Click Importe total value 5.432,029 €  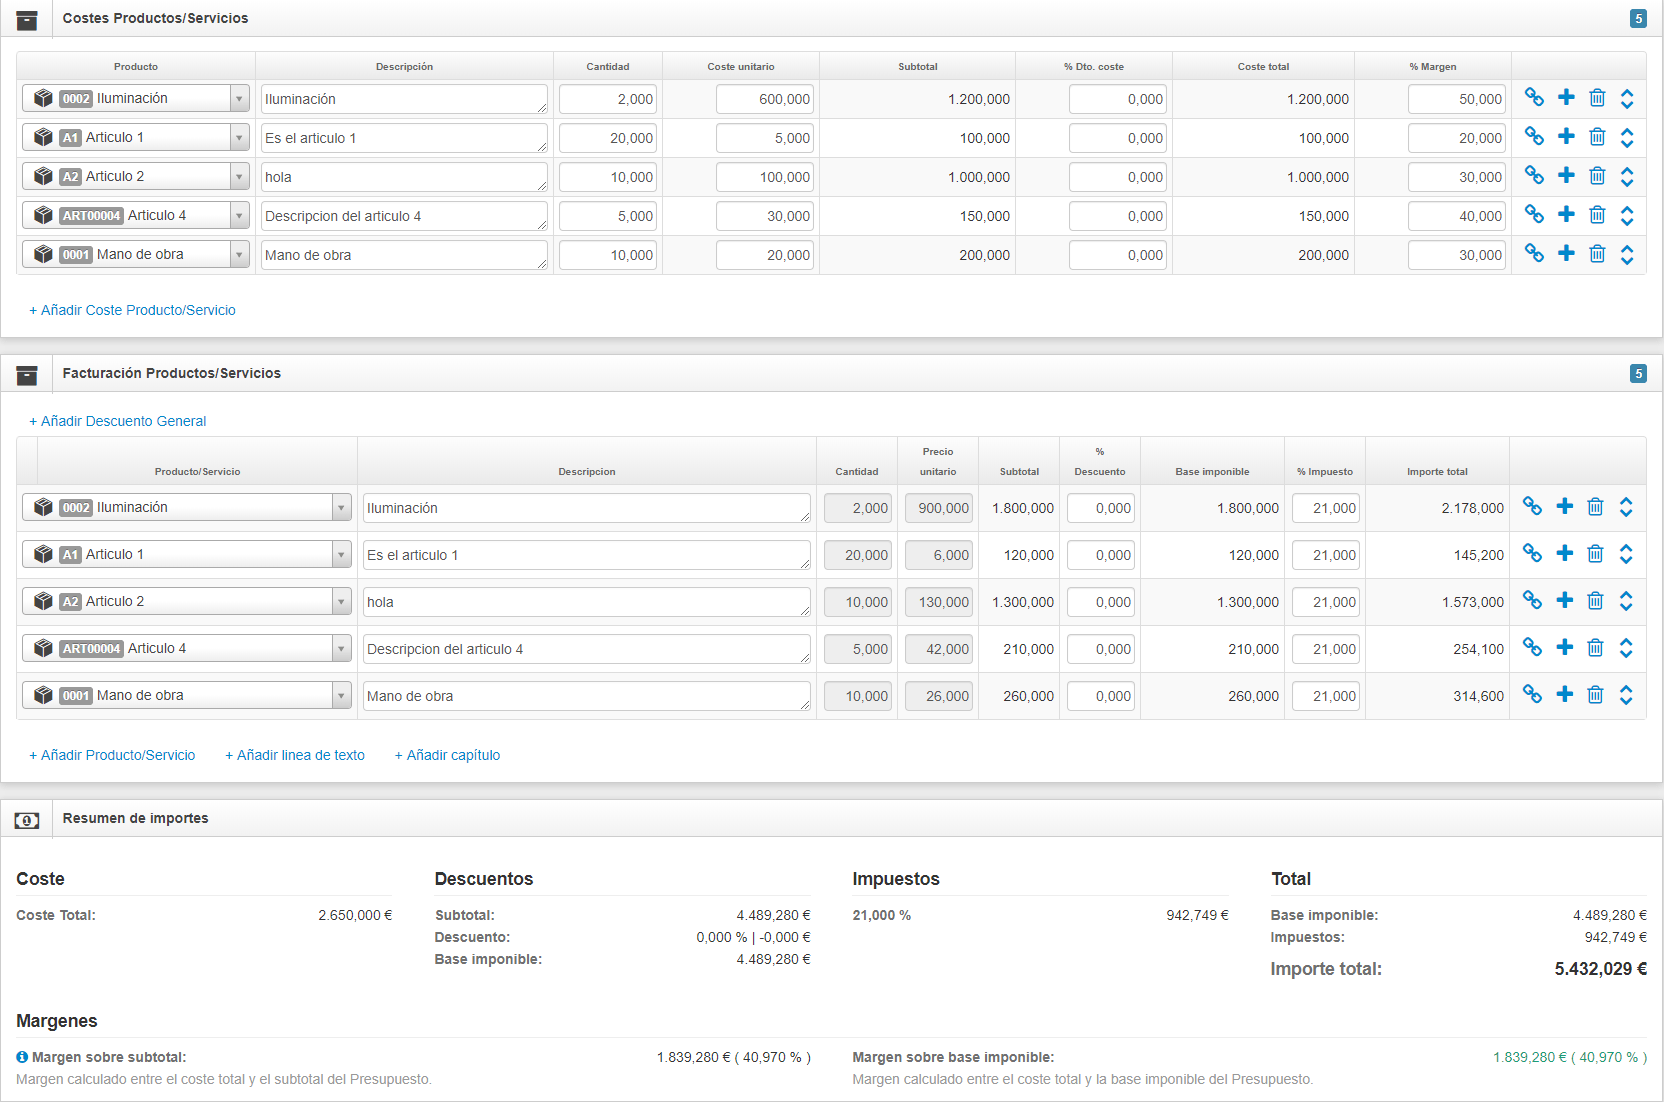1600,969
